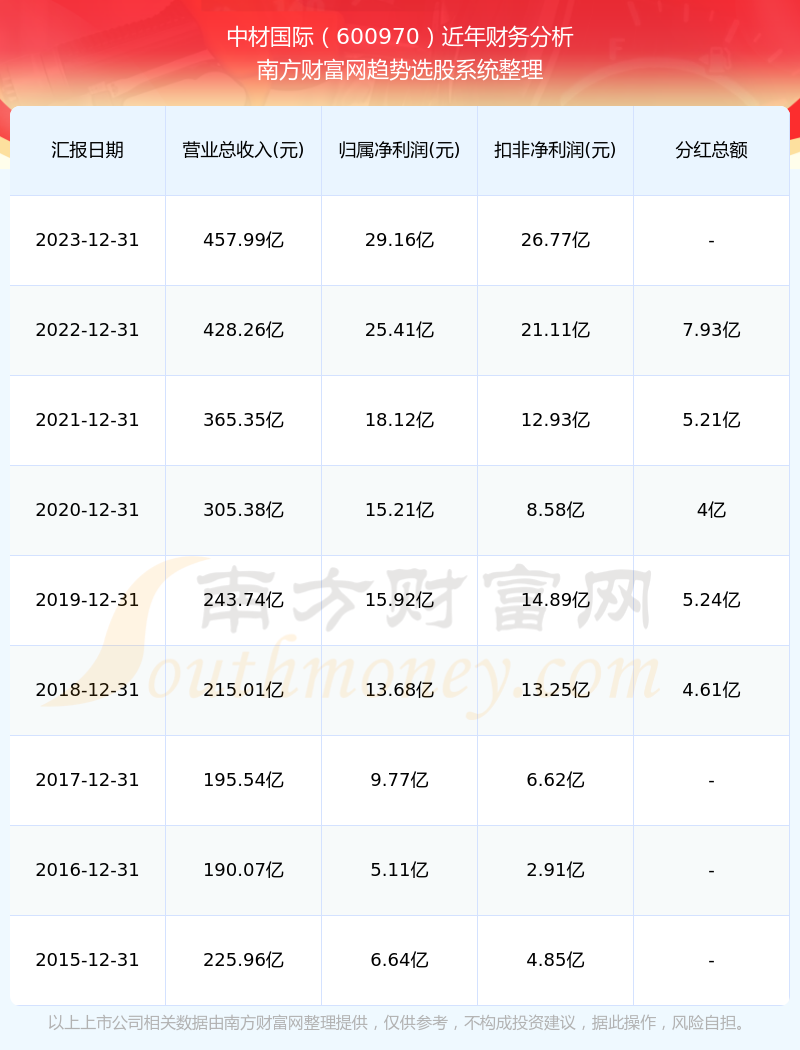Select the 225.96亿 revenue cell
The width and height of the screenshot is (800, 1050).
coord(244,960)
